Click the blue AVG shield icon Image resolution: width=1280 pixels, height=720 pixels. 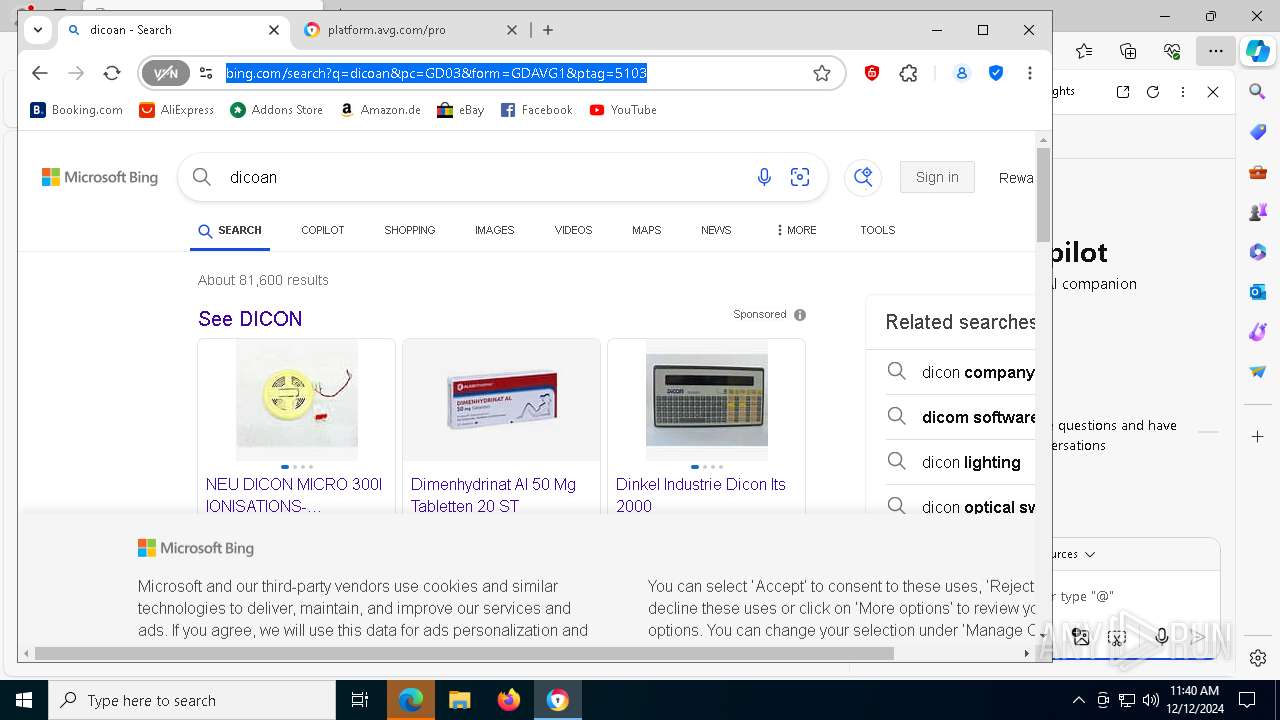click(x=996, y=73)
